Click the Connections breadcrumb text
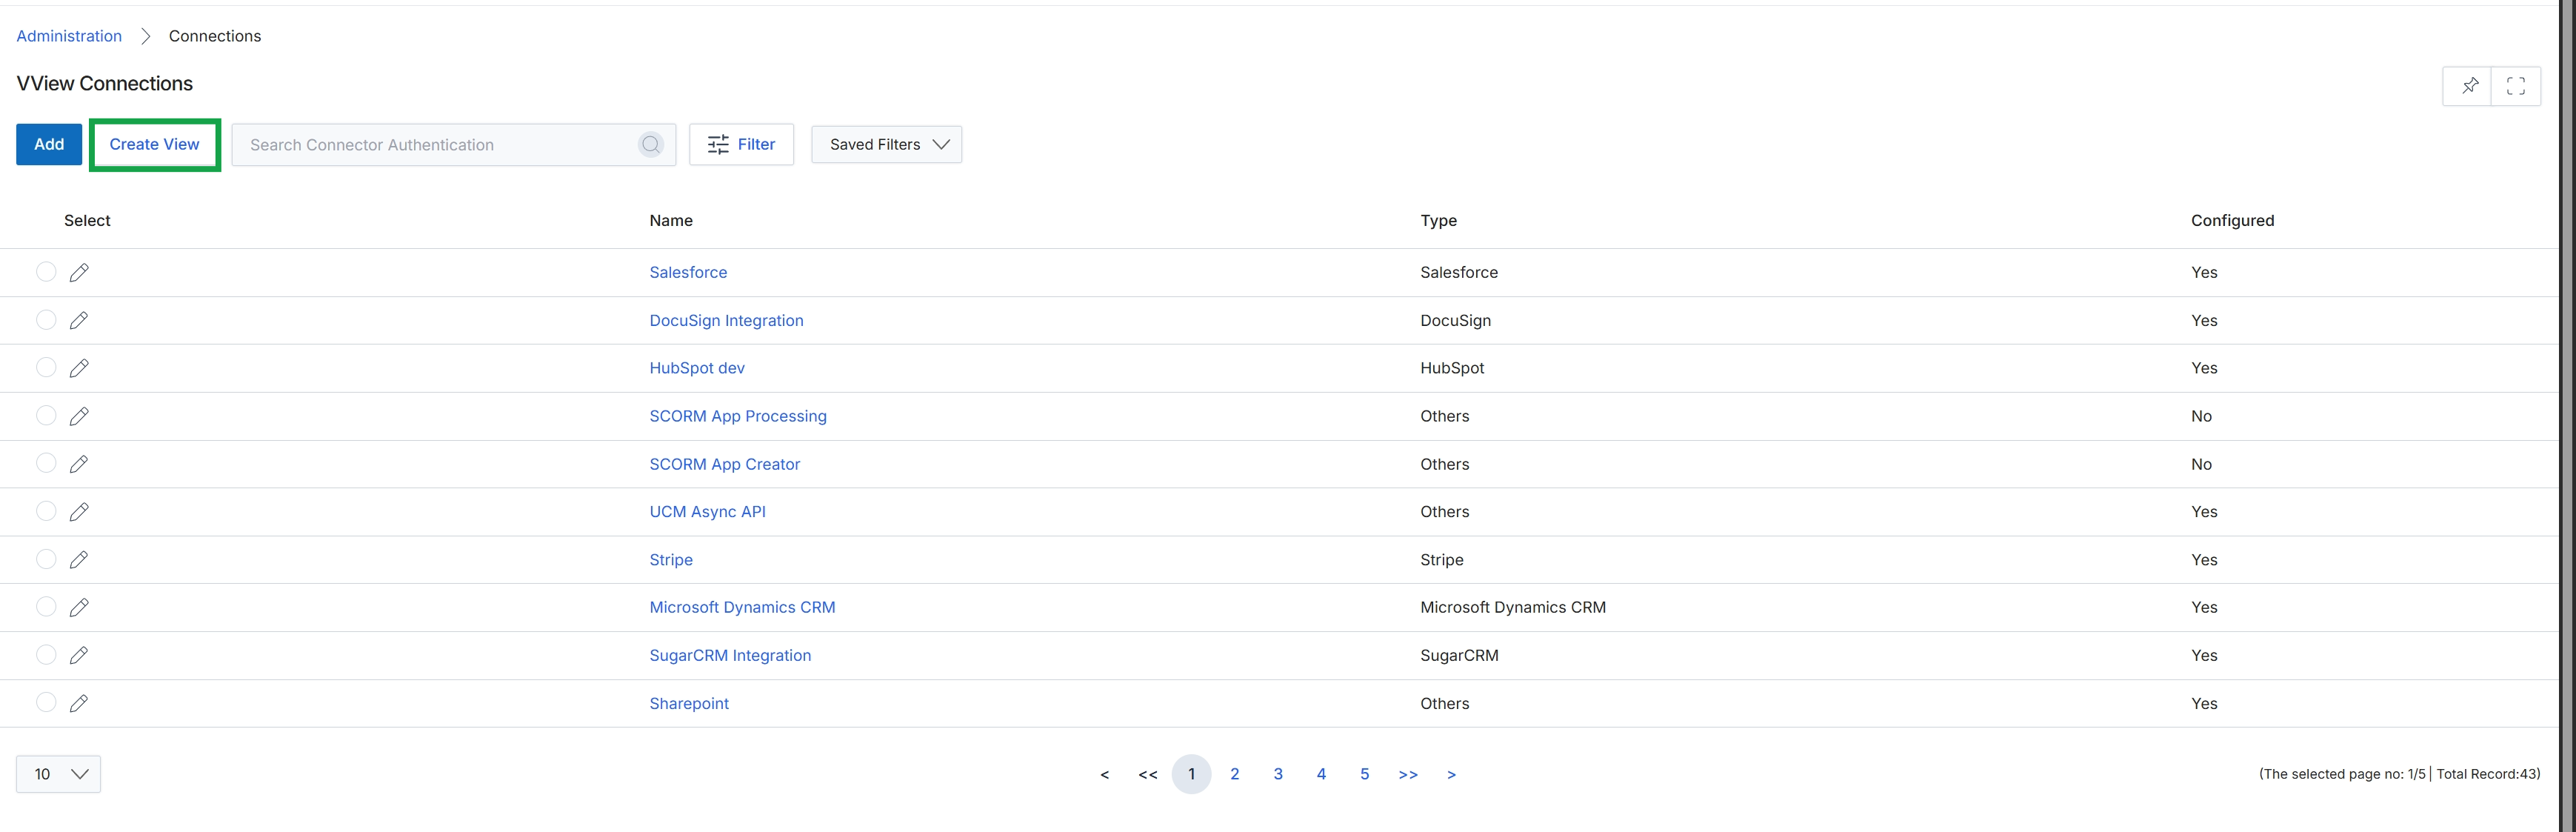The image size is (2576, 832). [x=215, y=36]
